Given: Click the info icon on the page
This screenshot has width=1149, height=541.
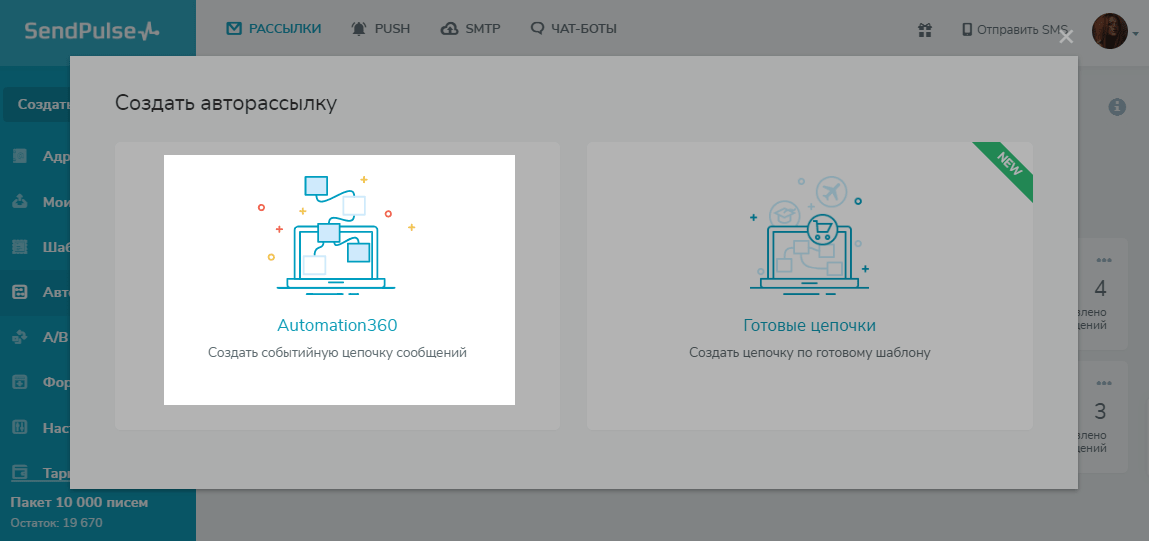Looking at the screenshot, I should [1117, 107].
